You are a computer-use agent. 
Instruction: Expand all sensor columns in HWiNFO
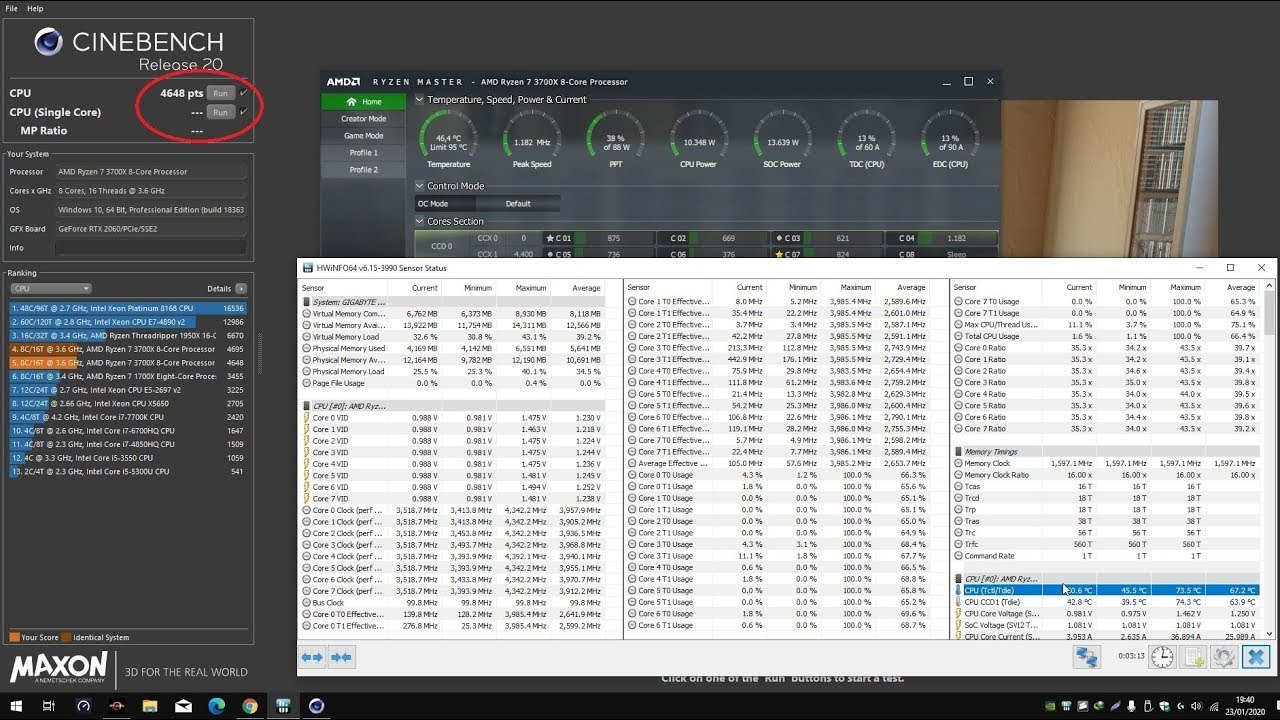click(312, 657)
